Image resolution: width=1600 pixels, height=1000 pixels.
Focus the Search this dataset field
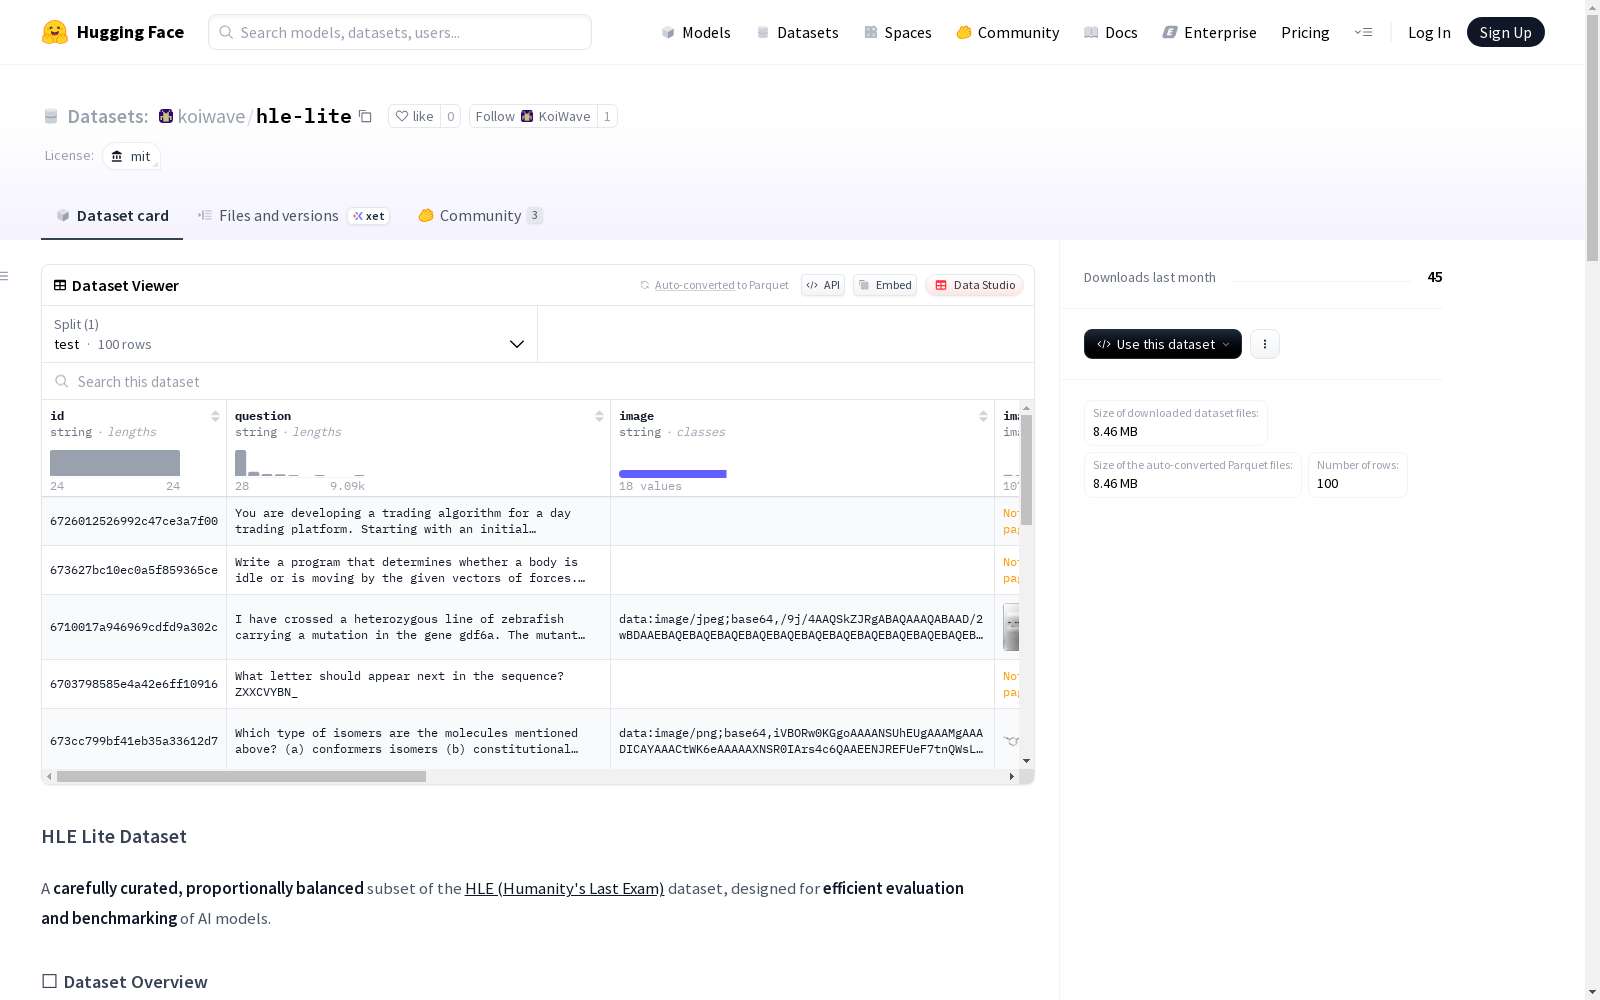coord(538,381)
